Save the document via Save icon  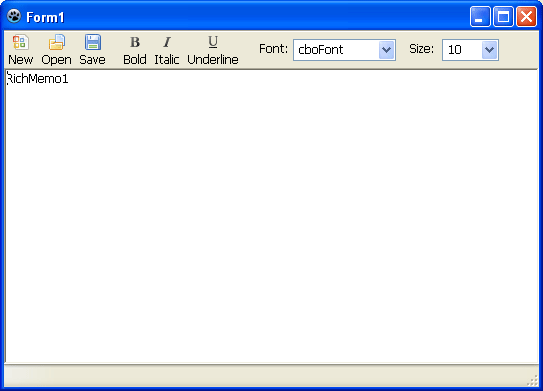point(92,50)
